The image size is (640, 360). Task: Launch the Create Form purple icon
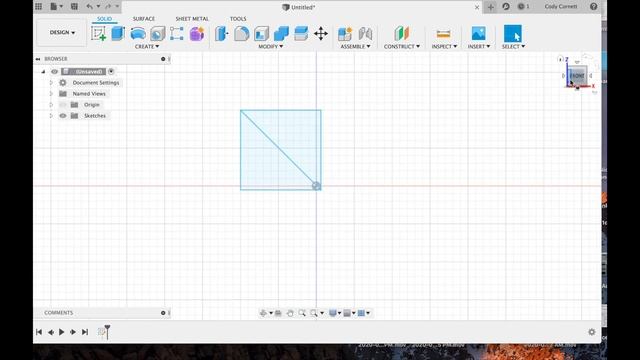click(x=196, y=34)
